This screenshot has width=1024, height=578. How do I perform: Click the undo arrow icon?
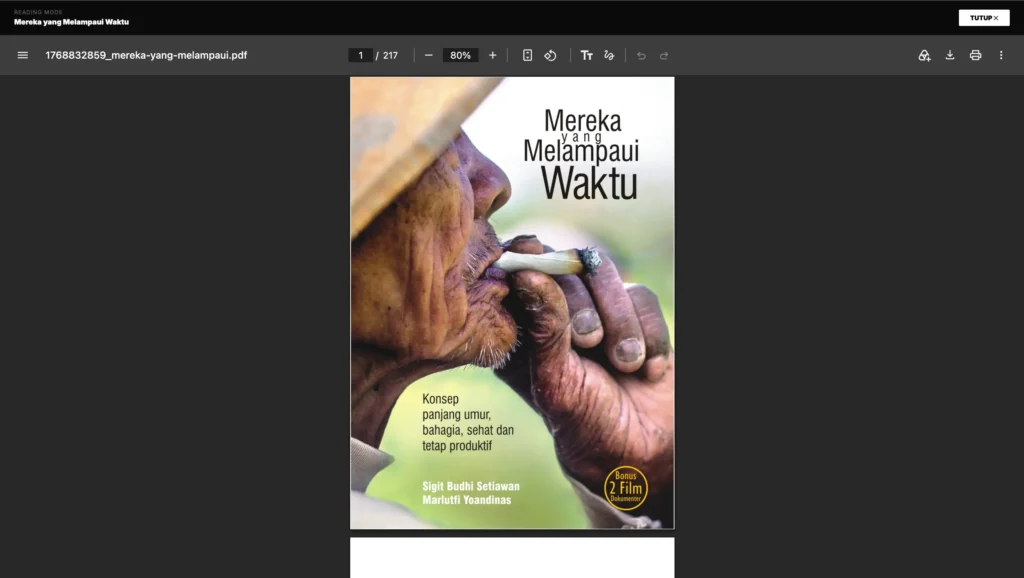[x=641, y=56]
